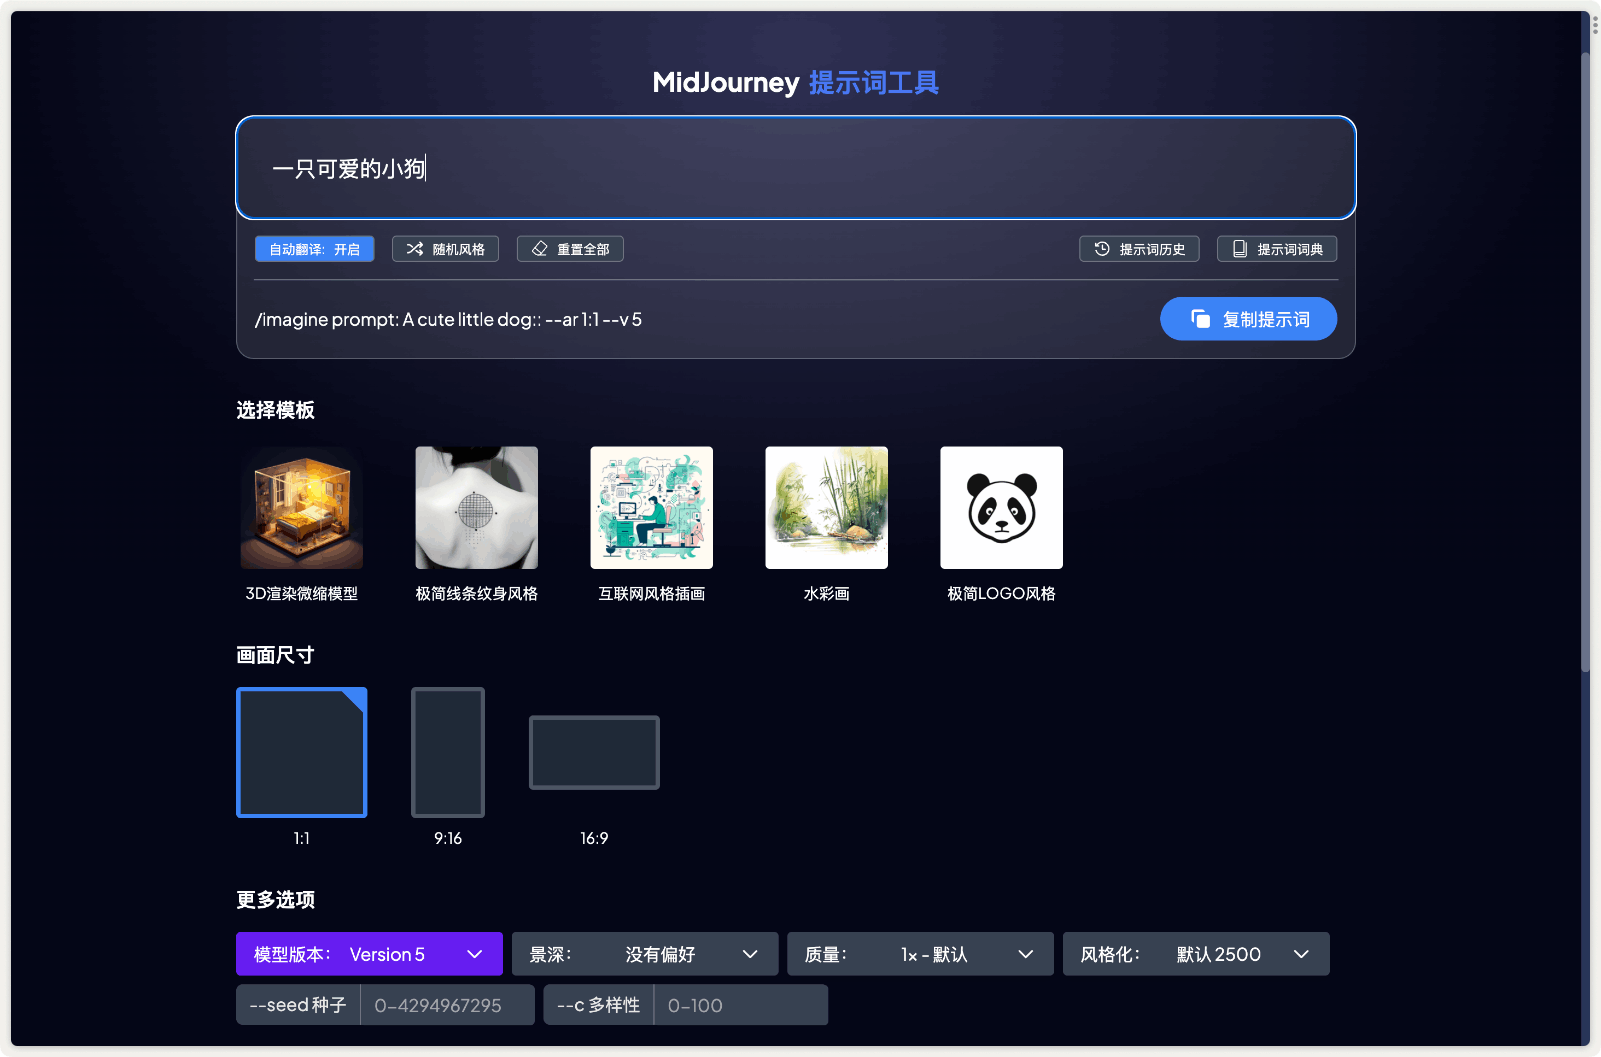Viewport: 1601px width, 1057px height.
Task: Select the 水彩画 template
Action: [x=826, y=507]
